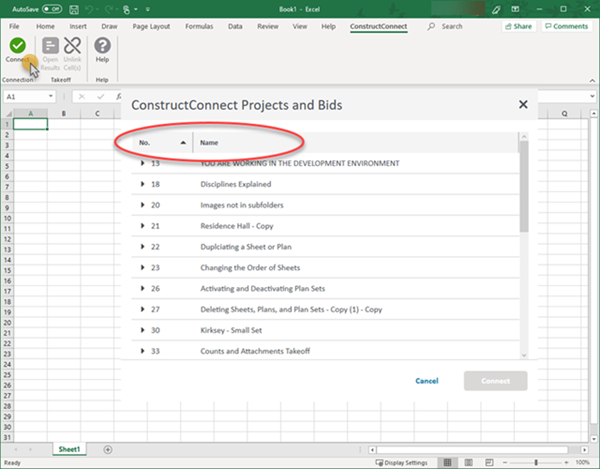This screenshot has height=469, width=600.
Task: Select 'Activating and Deactivating Plan Sets' row
Action: (325, 288)
